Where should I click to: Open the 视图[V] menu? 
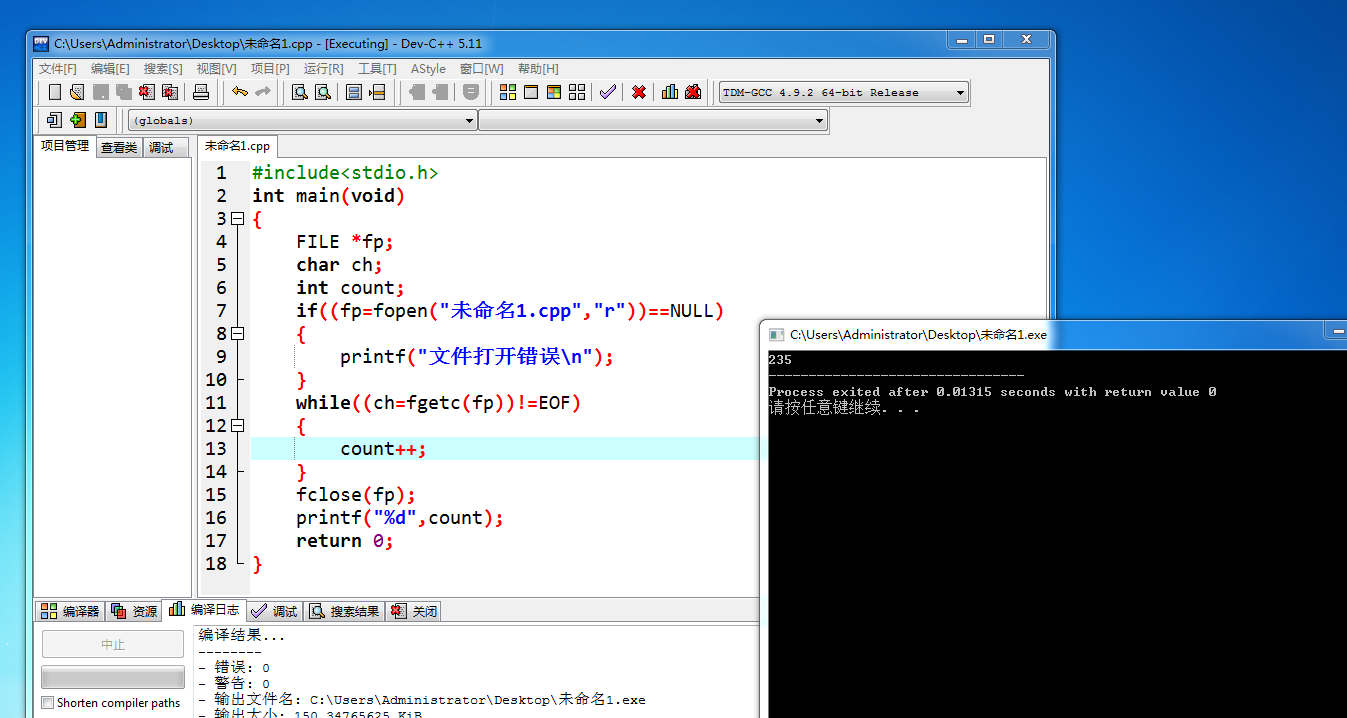(216, 69)
